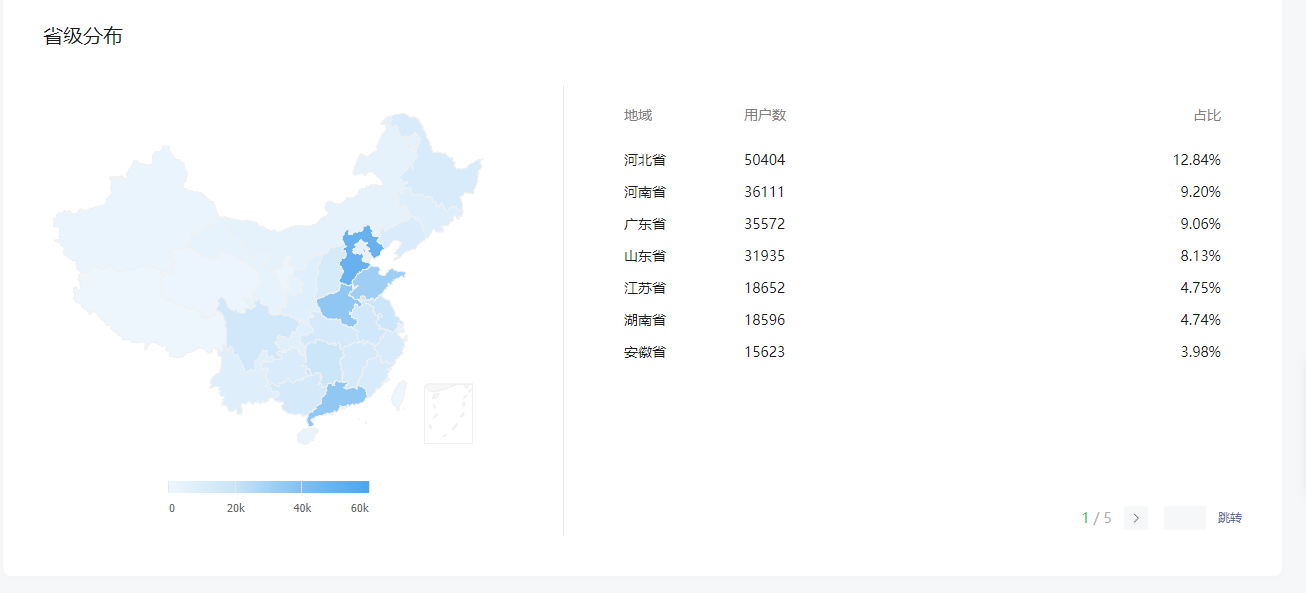Click user count 35572

point(765,224)
